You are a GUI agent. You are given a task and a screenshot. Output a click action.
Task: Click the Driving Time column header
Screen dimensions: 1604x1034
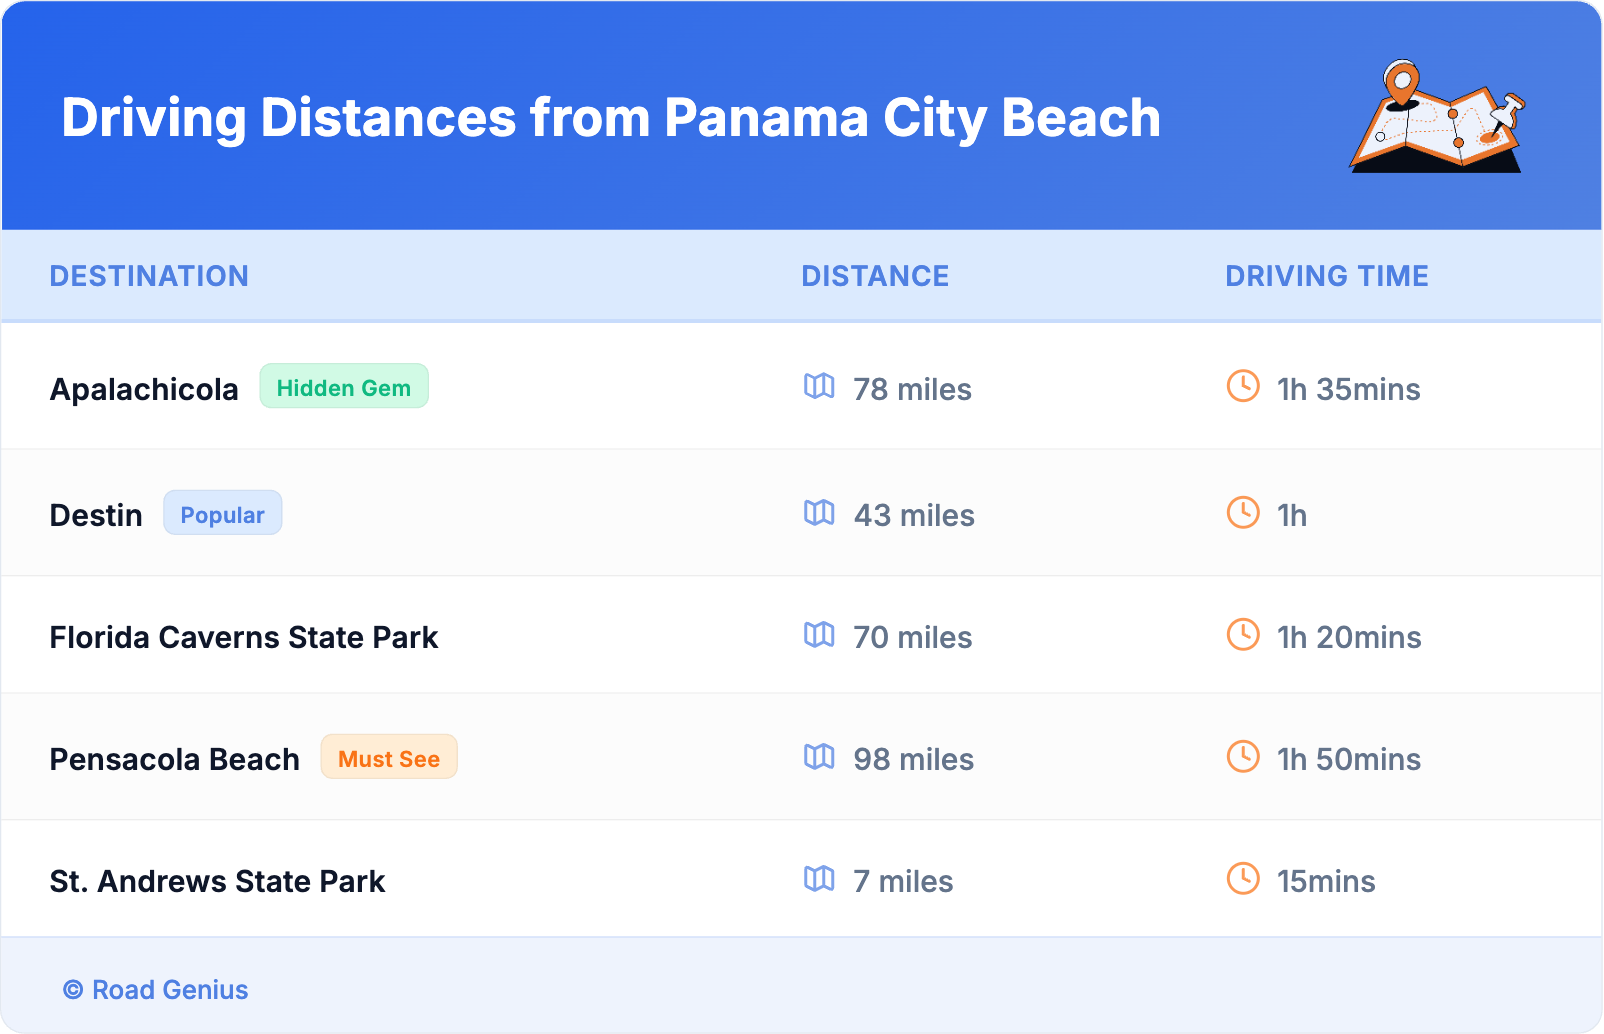pos(1326,276)
